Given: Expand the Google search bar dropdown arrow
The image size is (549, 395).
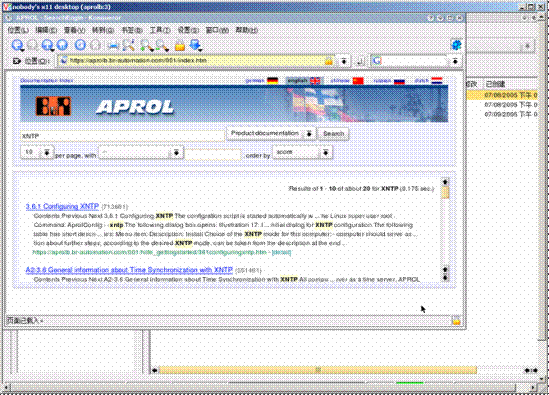Looking at the screenshot, I should click(455, 61).
